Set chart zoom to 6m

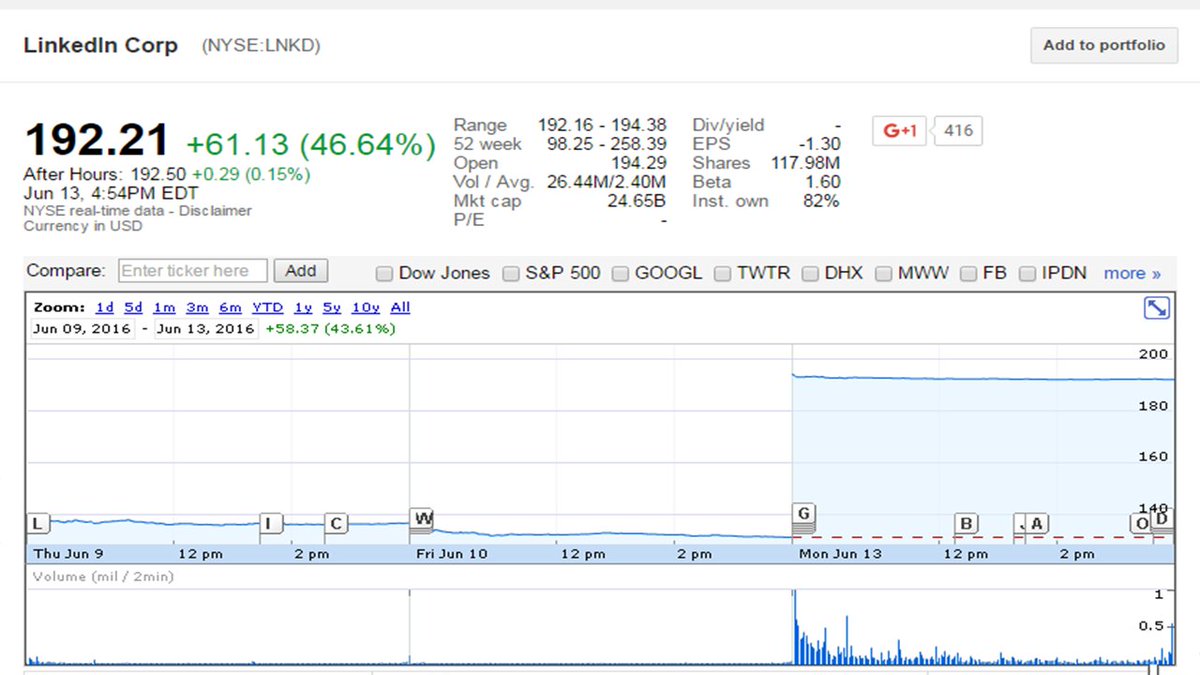pos(230,308)
